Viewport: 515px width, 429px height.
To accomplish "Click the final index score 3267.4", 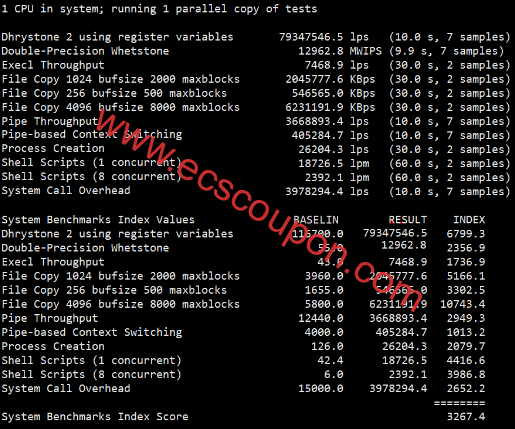I will coord(466,417).
